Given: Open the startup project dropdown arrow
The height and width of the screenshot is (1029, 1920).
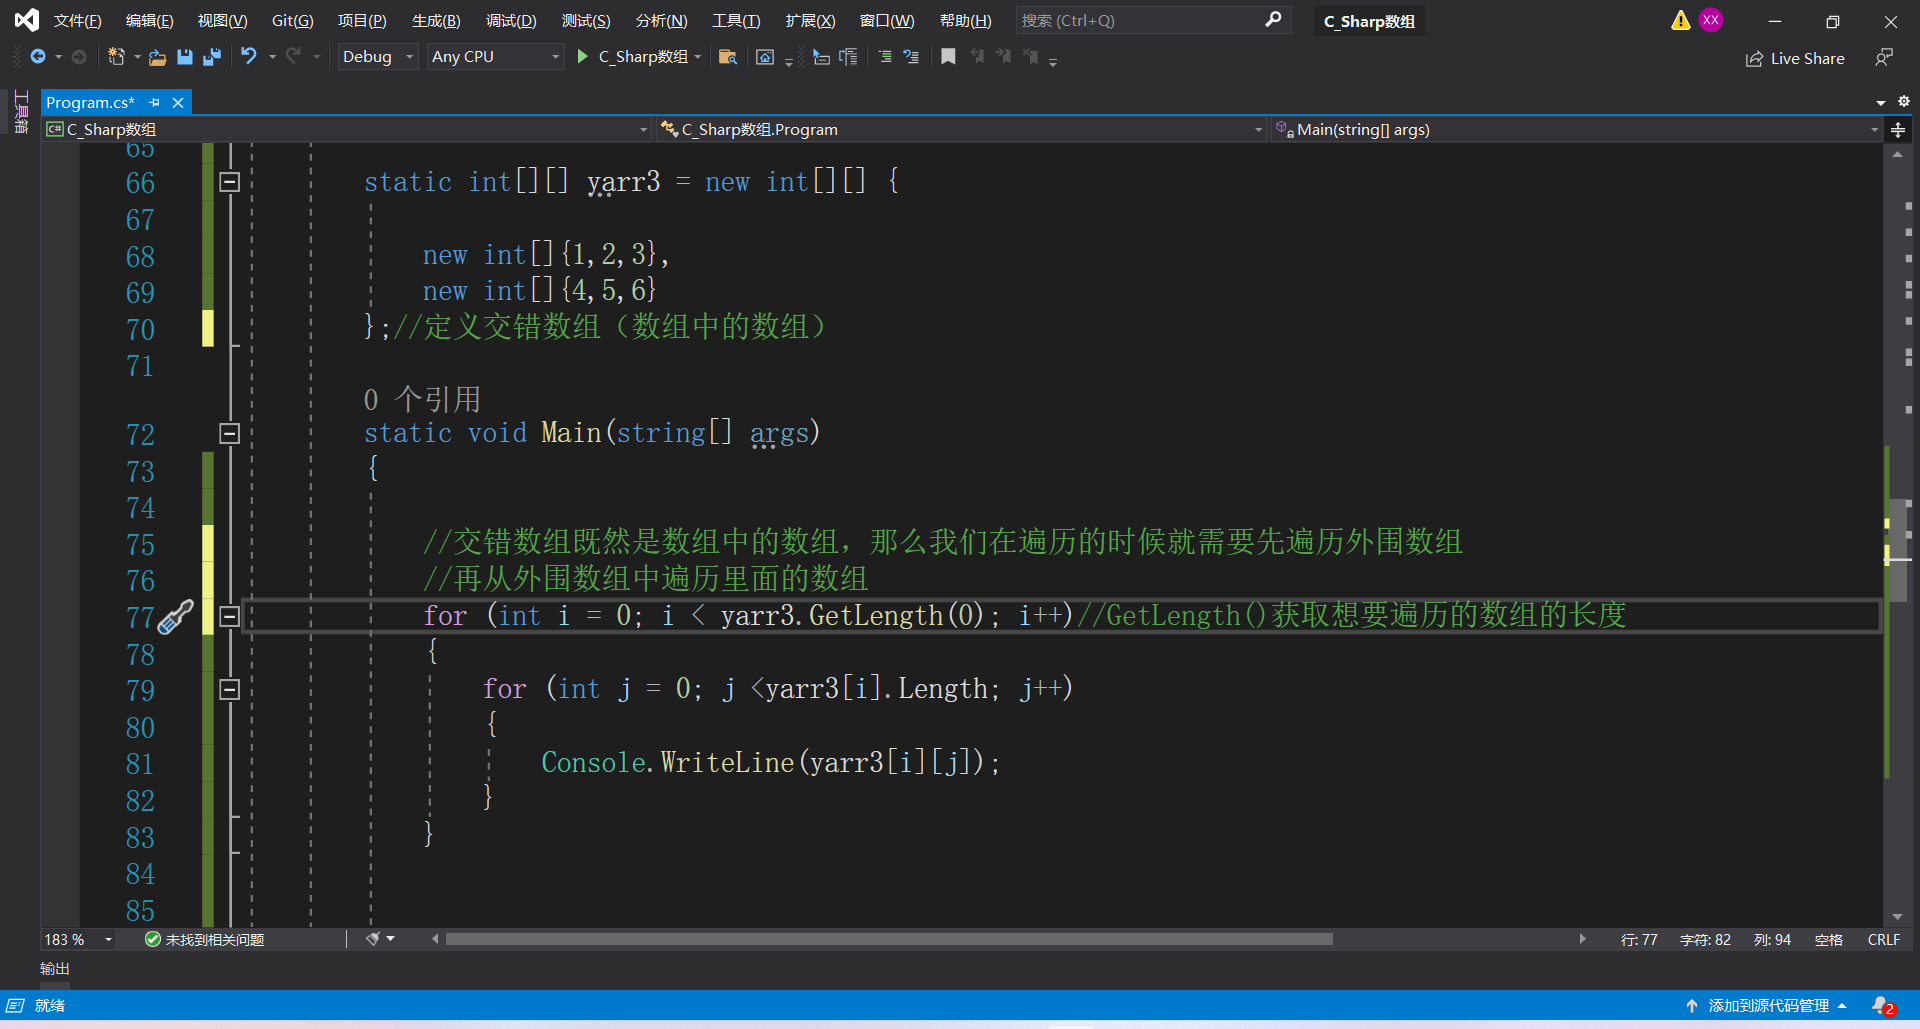Looking at the screenshot, I should [698, 57].
